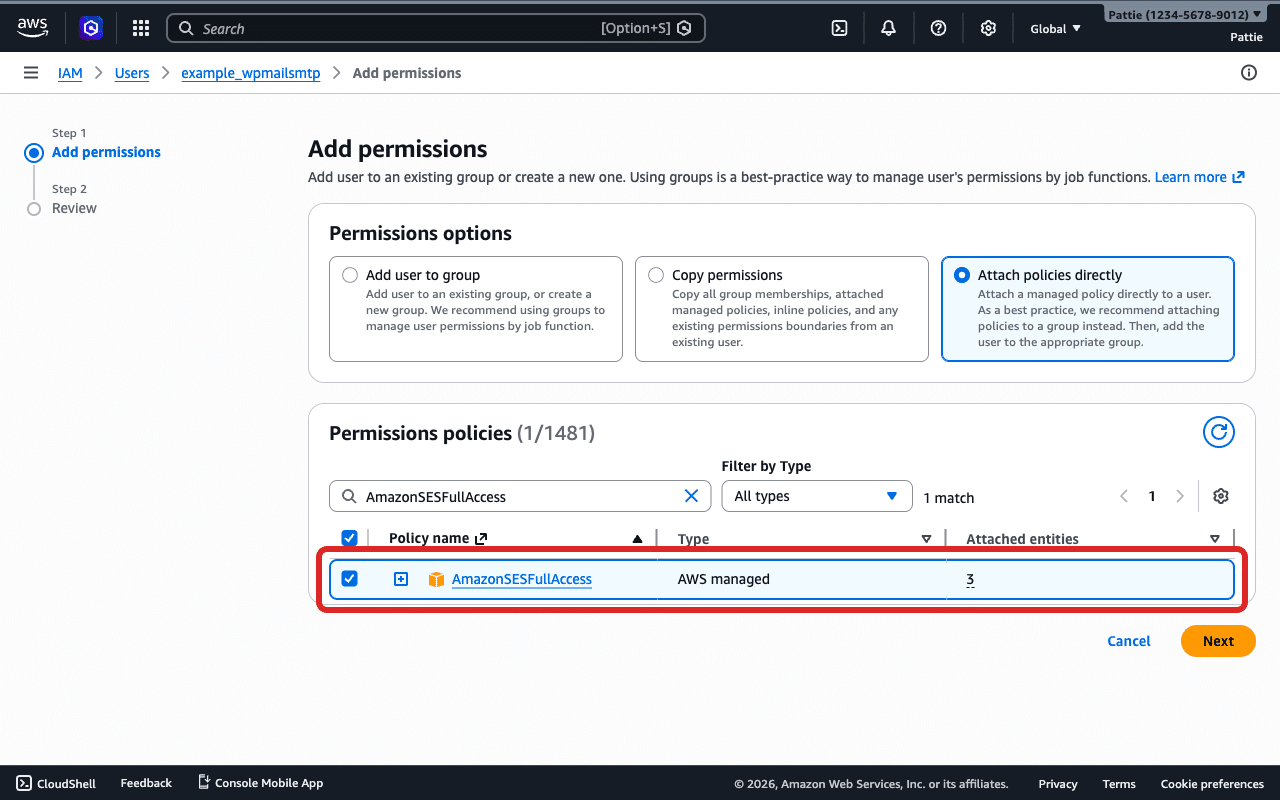Click the orange Next button
Viewport: 1280px width, 800px height.
pyautogui.click(x=1218, y=641)
